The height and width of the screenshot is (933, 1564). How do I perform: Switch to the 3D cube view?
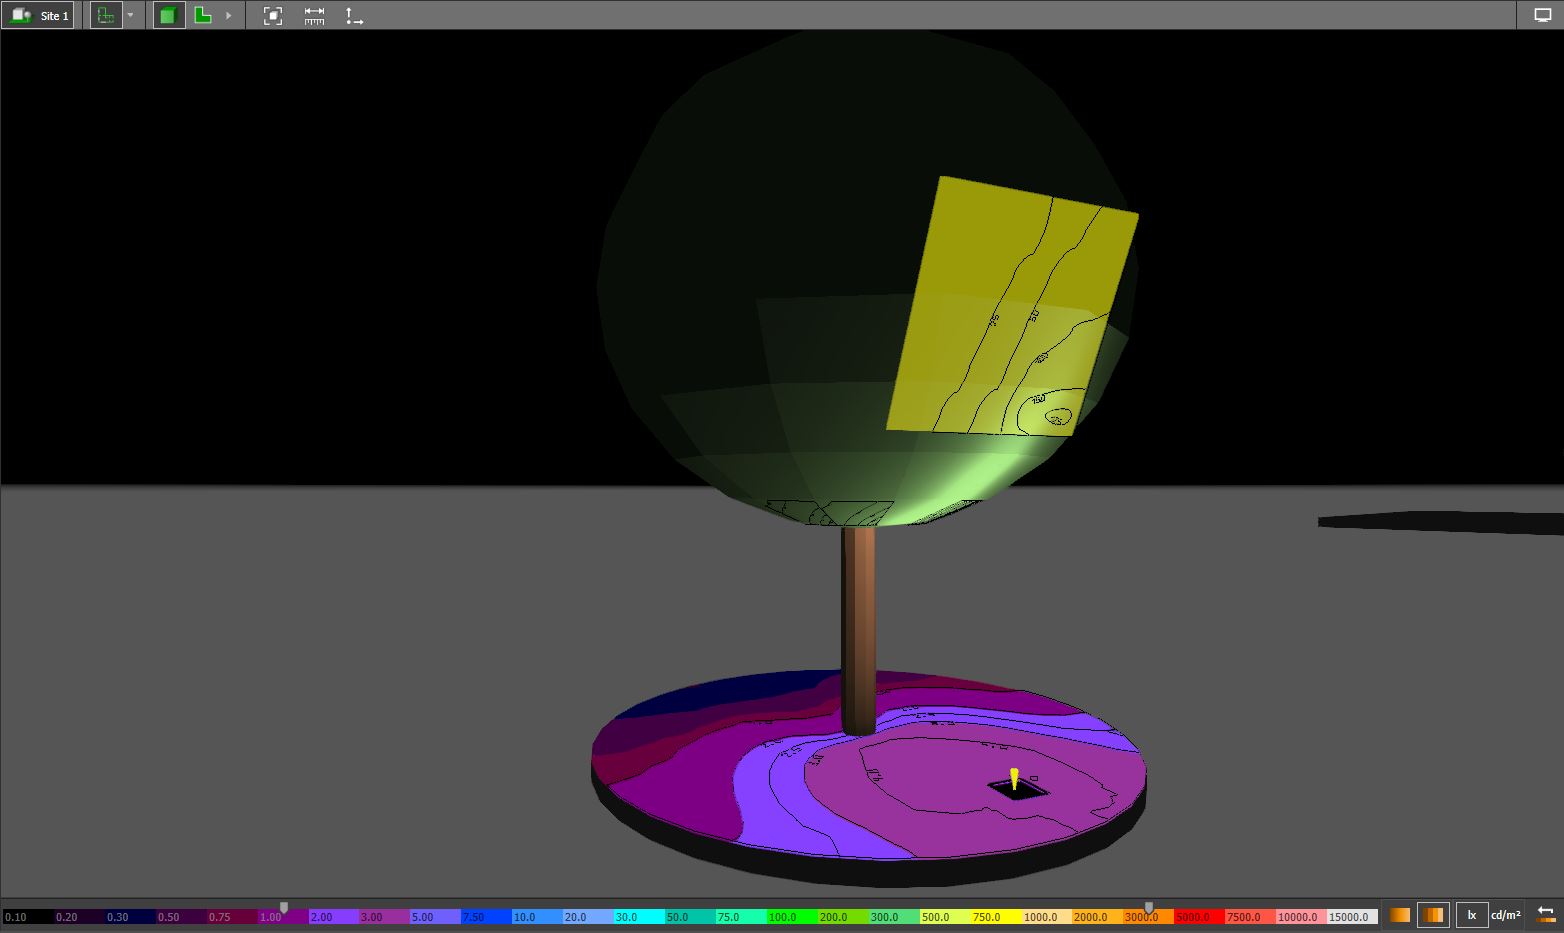click(x=168, y=16)
